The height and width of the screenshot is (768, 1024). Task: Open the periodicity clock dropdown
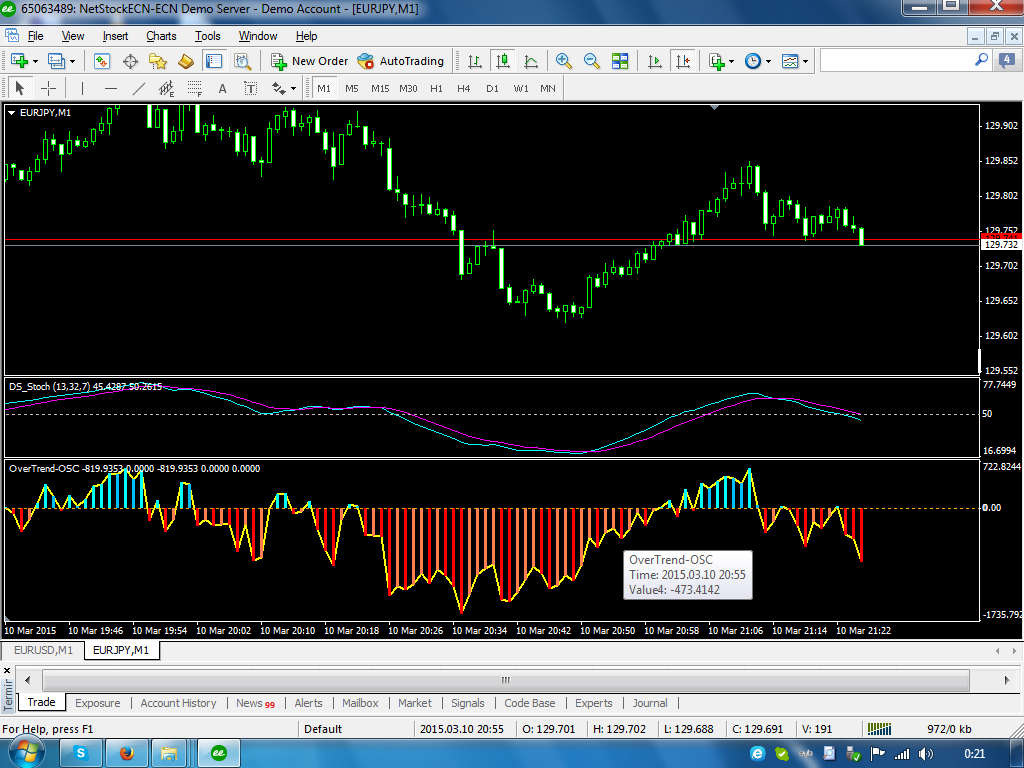coord(767,61)
